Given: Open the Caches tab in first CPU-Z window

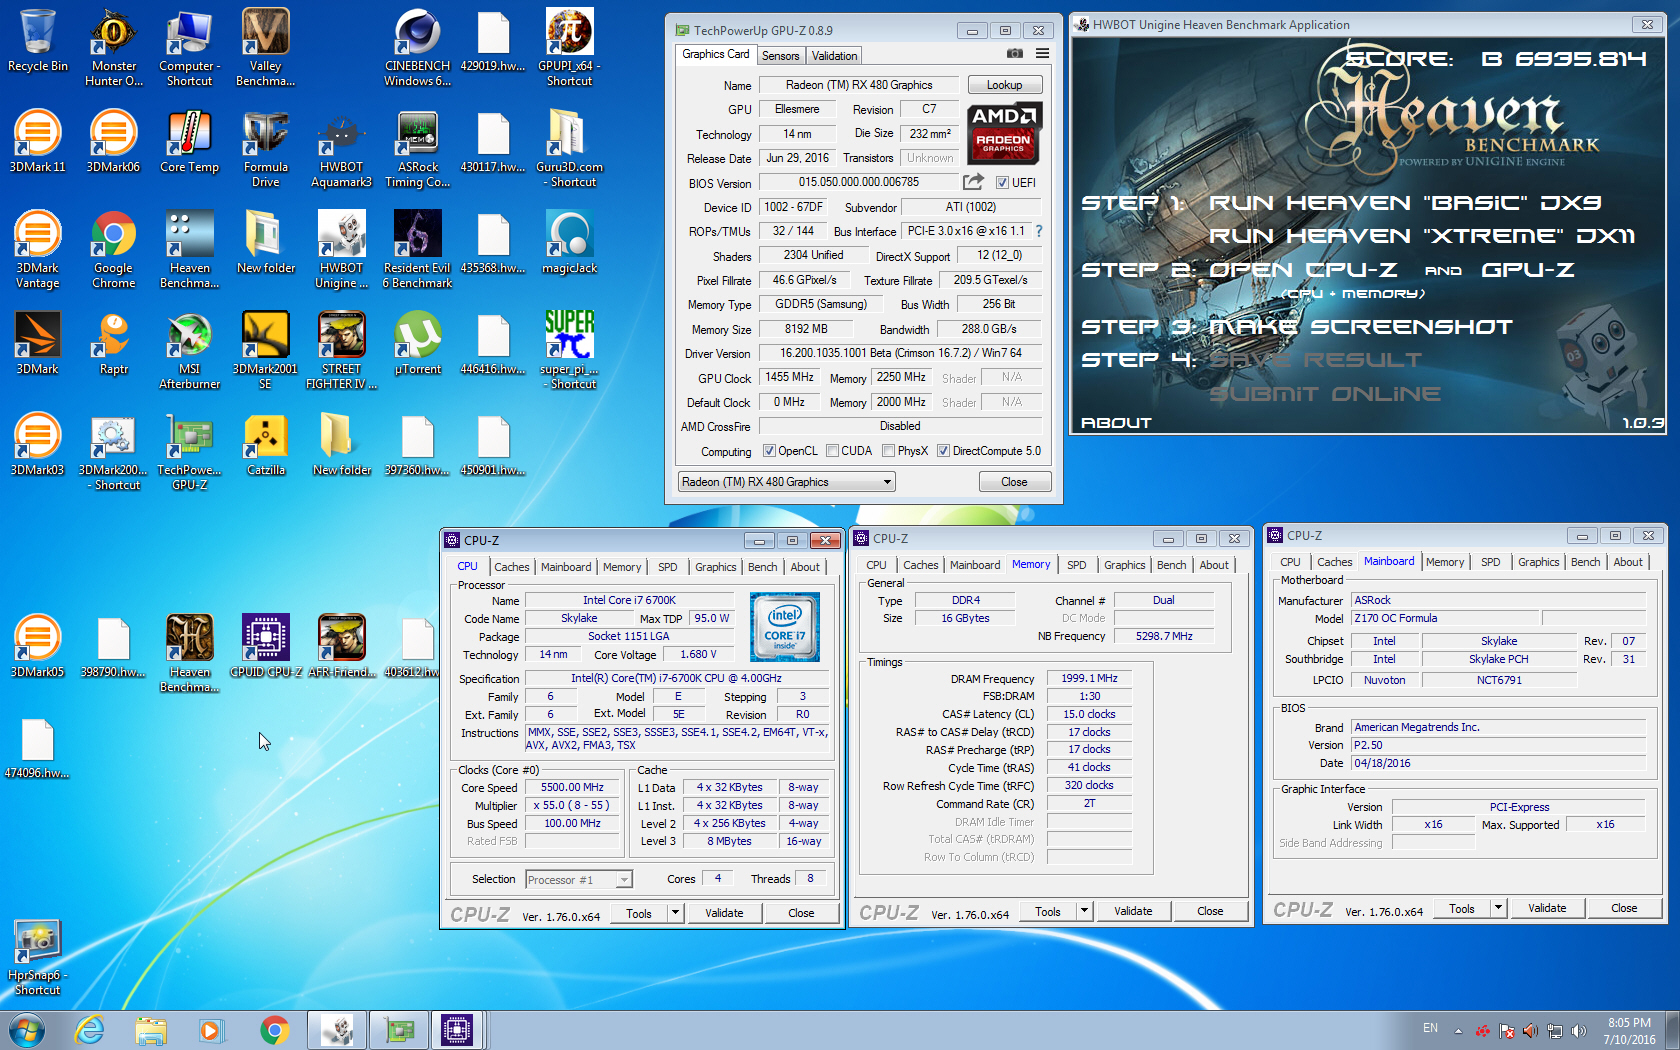Looking at the screenshot, I should pyautogui.click(x=512, y=567).
